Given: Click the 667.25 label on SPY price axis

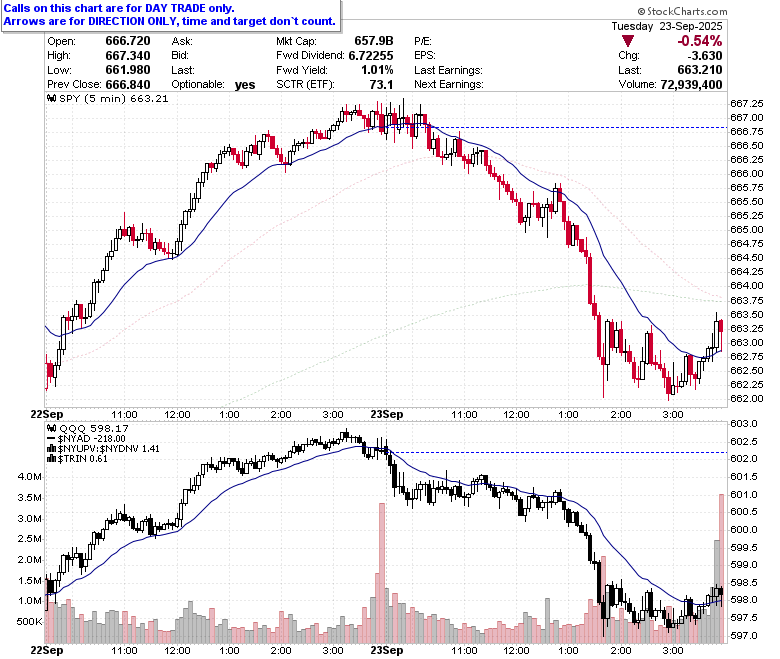Looking at the screenshot, I should click(746, 103).
